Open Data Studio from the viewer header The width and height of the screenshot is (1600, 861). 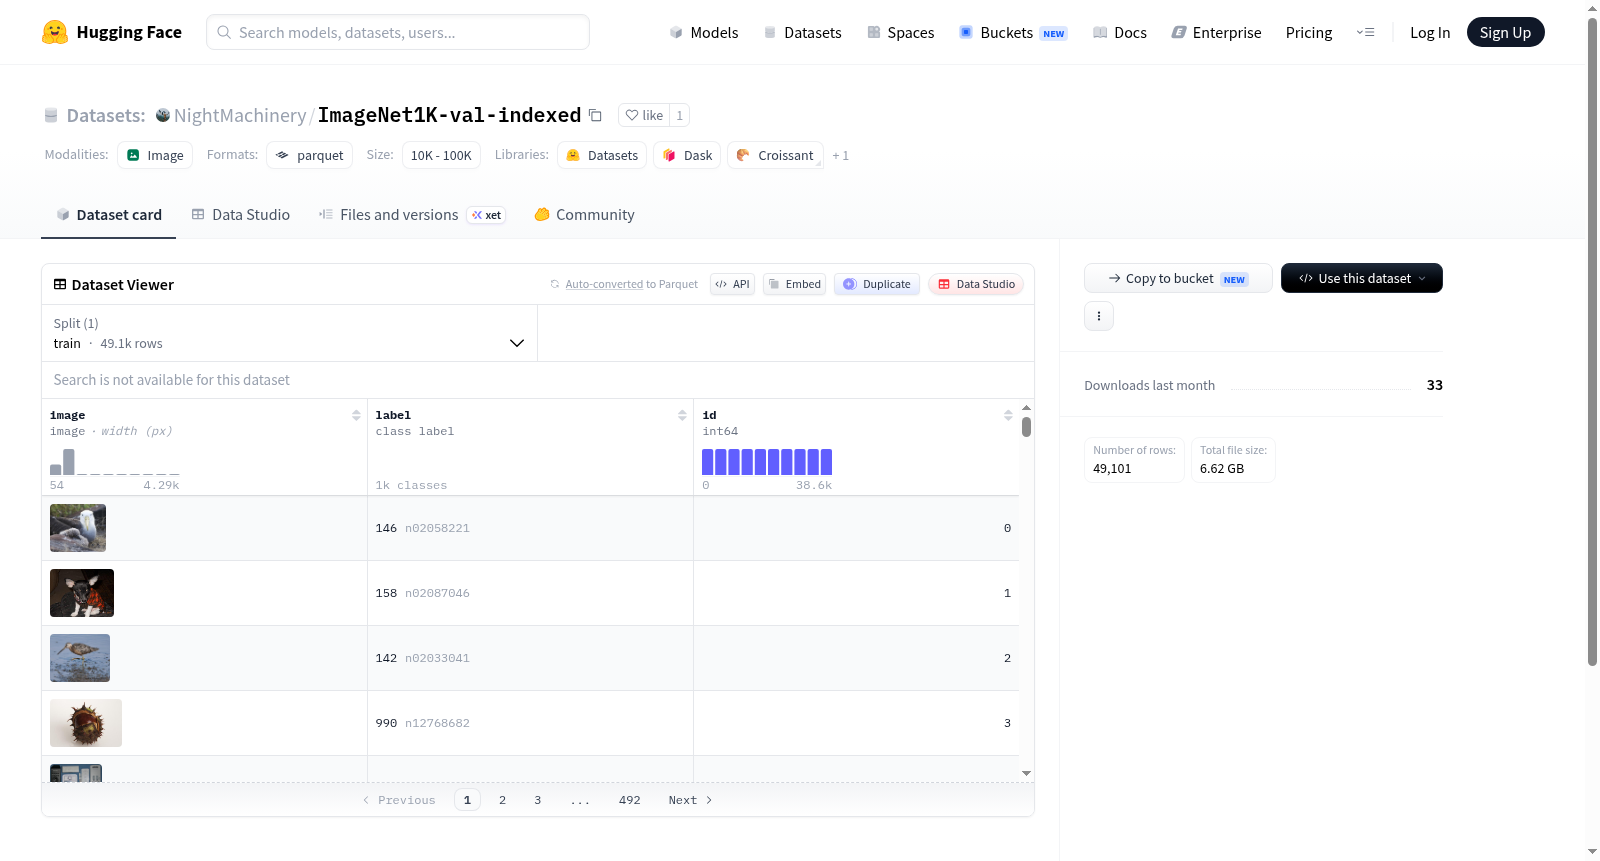(x=976, y=284)
